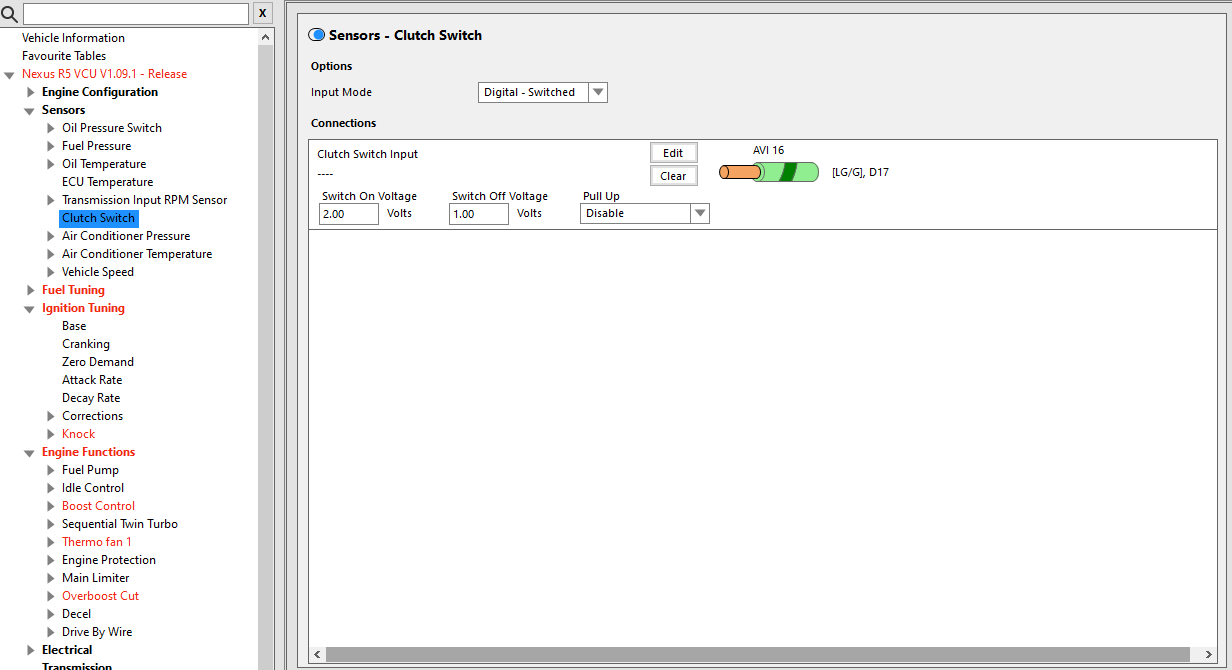
Task: Click the search magnifier icon
Action: coord(10,13)
